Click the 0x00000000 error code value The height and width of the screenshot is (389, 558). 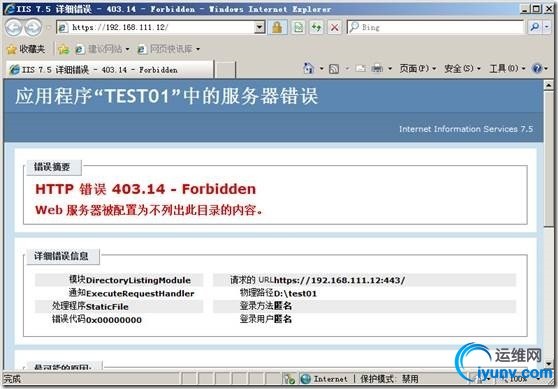[x=114, y=320]
